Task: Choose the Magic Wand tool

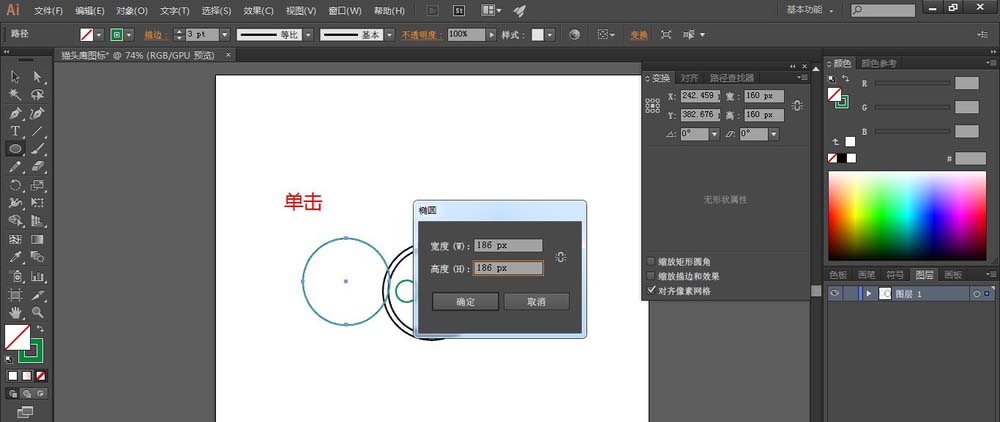Action: point(15,95)
